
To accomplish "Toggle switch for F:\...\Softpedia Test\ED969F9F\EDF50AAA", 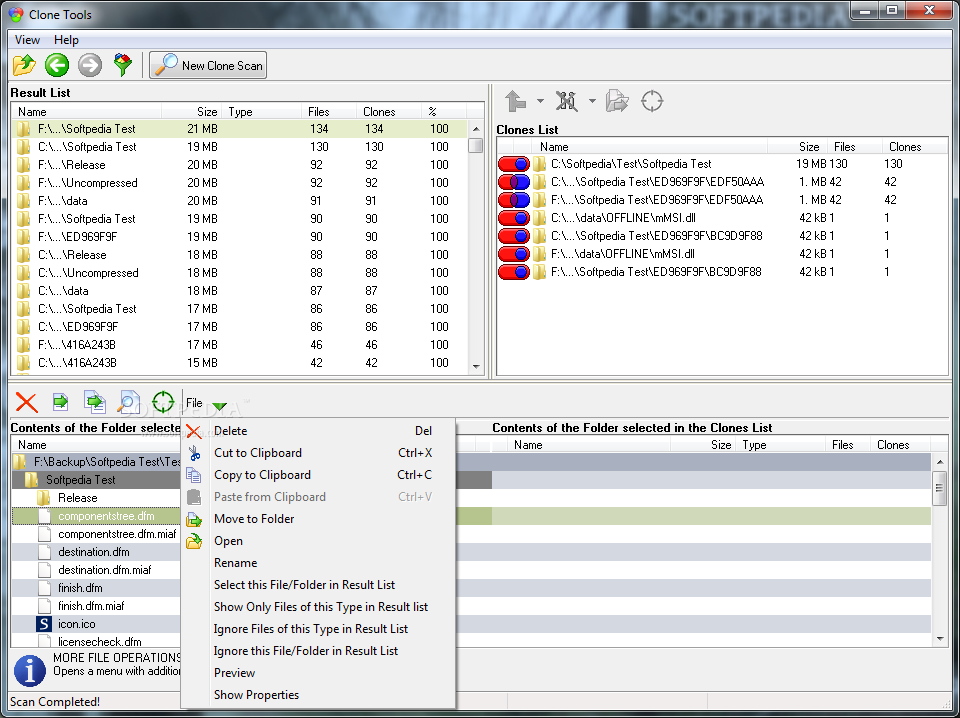I will click(x=514, y=200).
